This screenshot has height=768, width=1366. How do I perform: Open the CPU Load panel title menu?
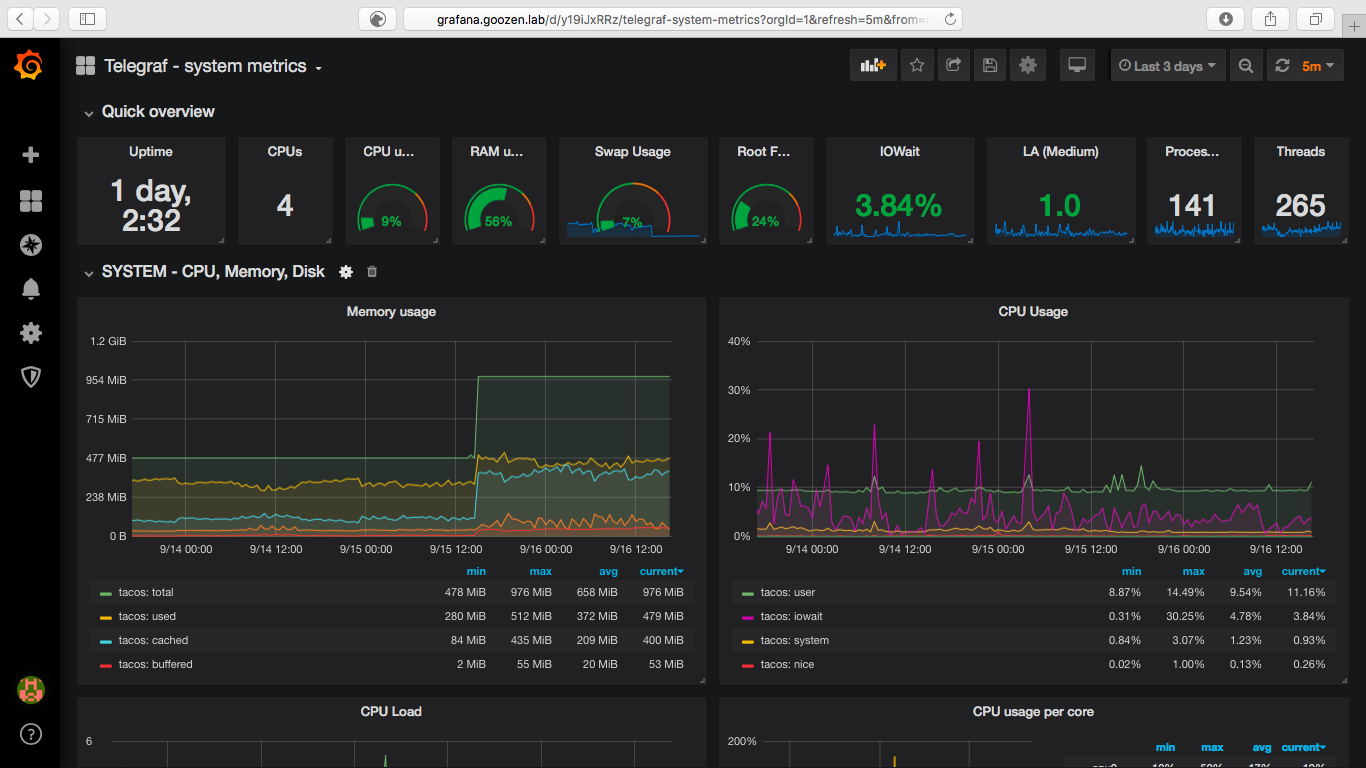coord(391,712)
